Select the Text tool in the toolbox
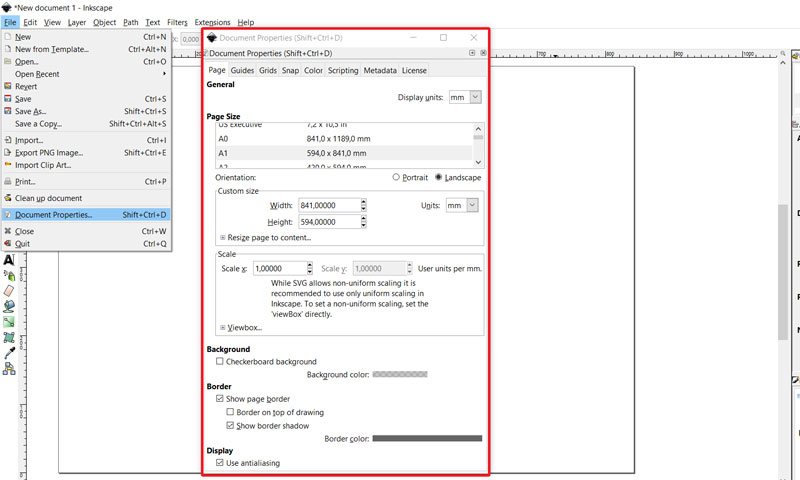The width and height of the screenshot is (800, 480). point(9,260)
